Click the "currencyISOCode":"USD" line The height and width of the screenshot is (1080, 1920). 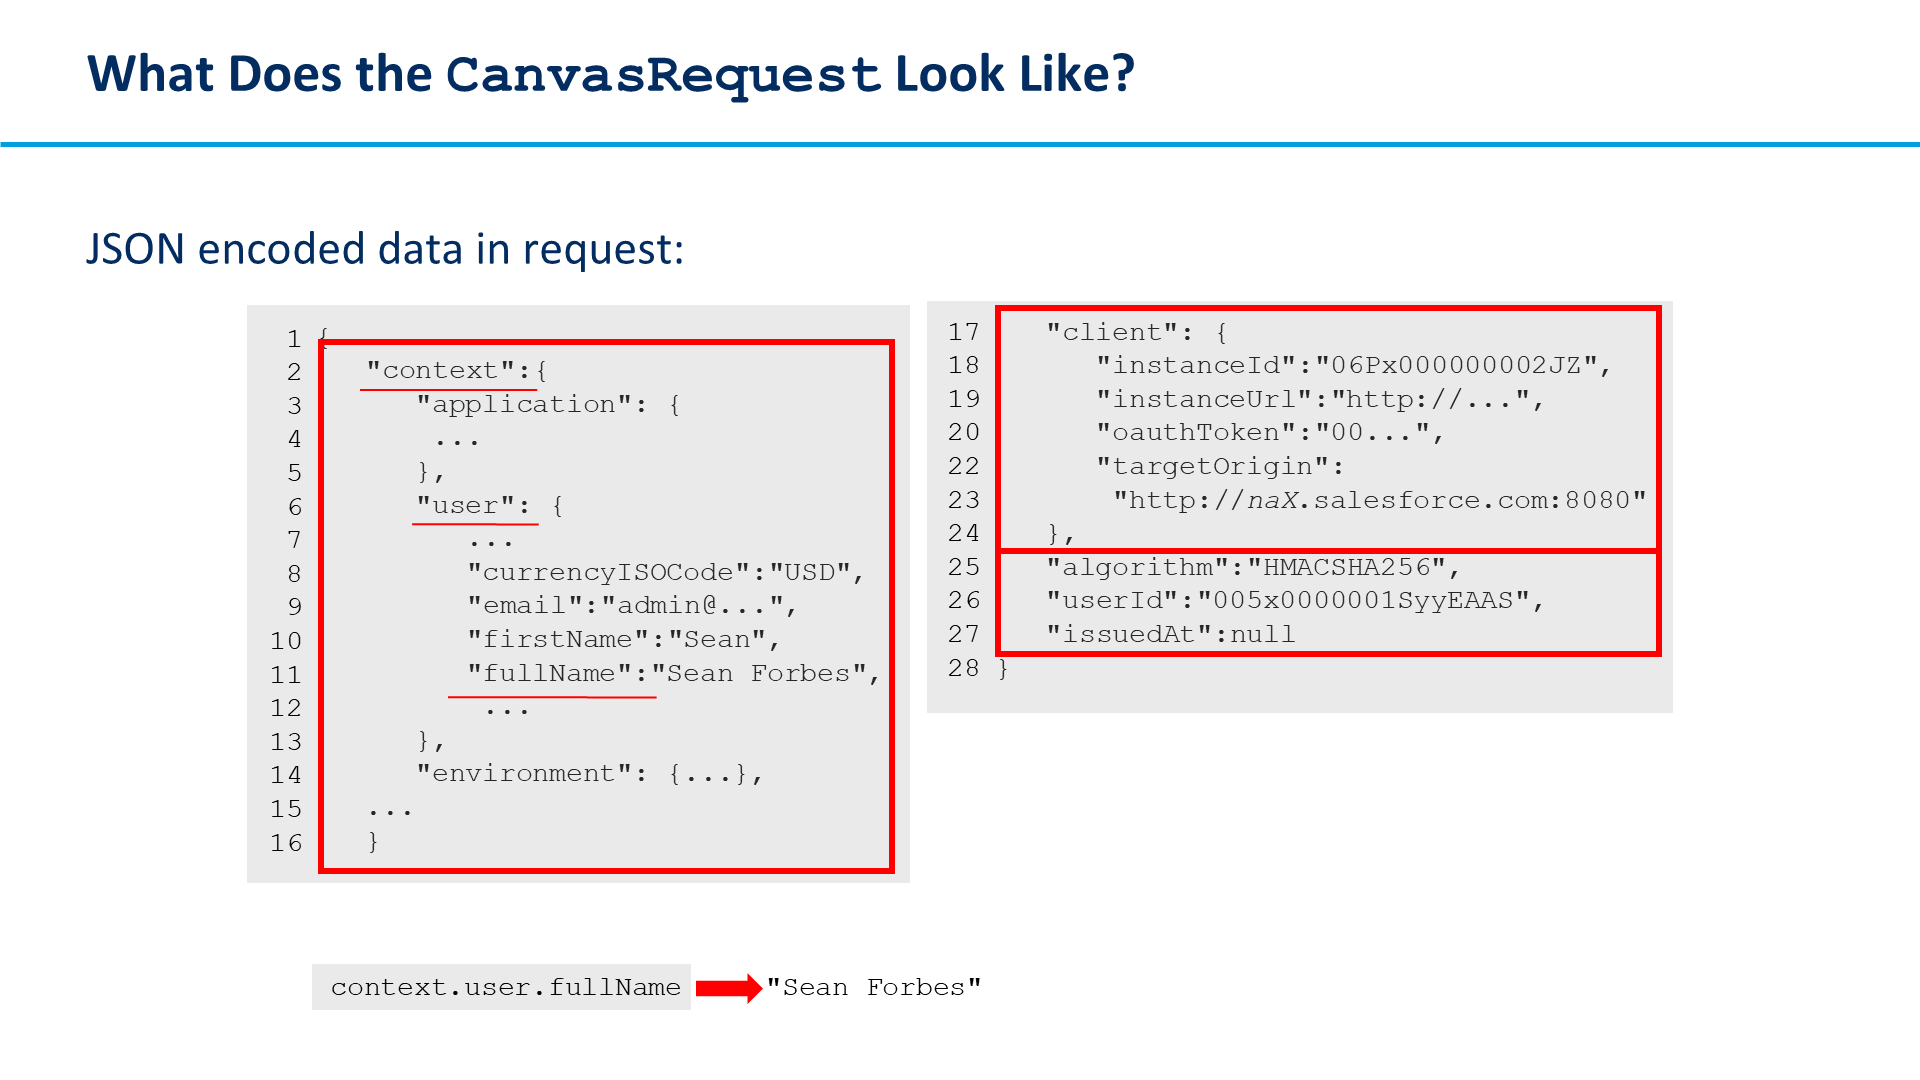pyautogui.click(x=666, y=573)
